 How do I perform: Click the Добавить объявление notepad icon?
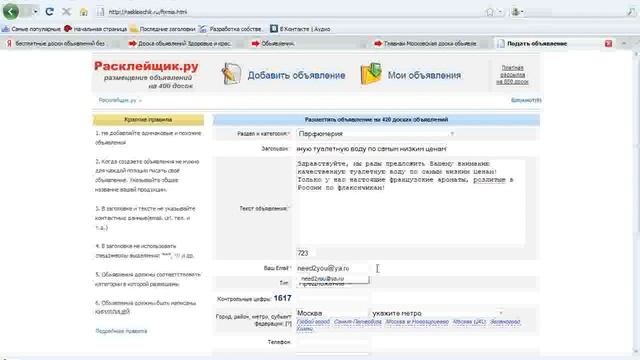coord(231,74)
